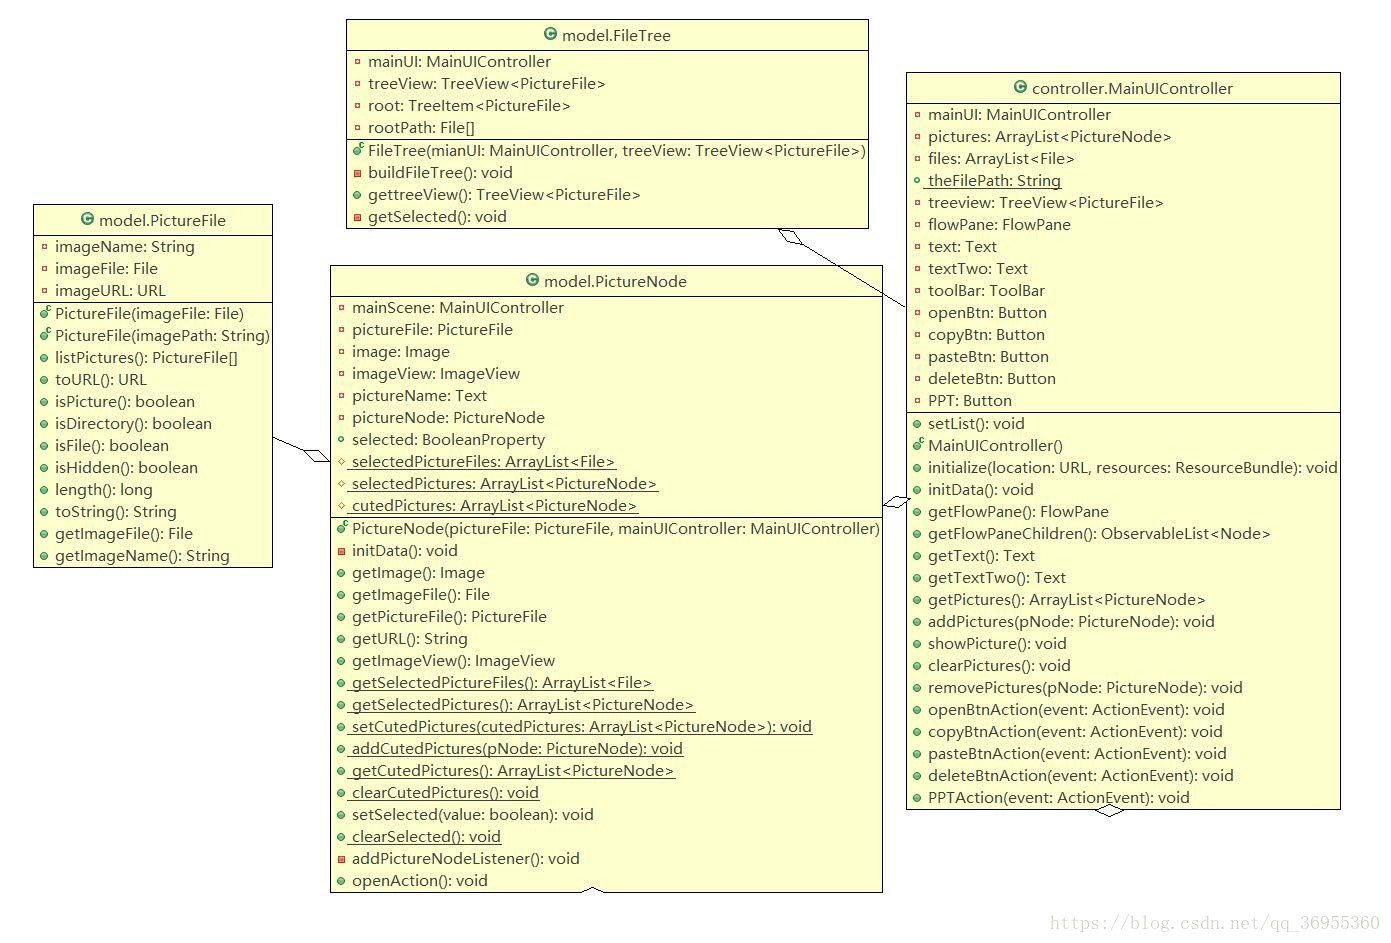Select pasteBtnAction(event: ActionEvent) method
This screenshot has height=943, width=1391.
click(x=1077, y=754)
